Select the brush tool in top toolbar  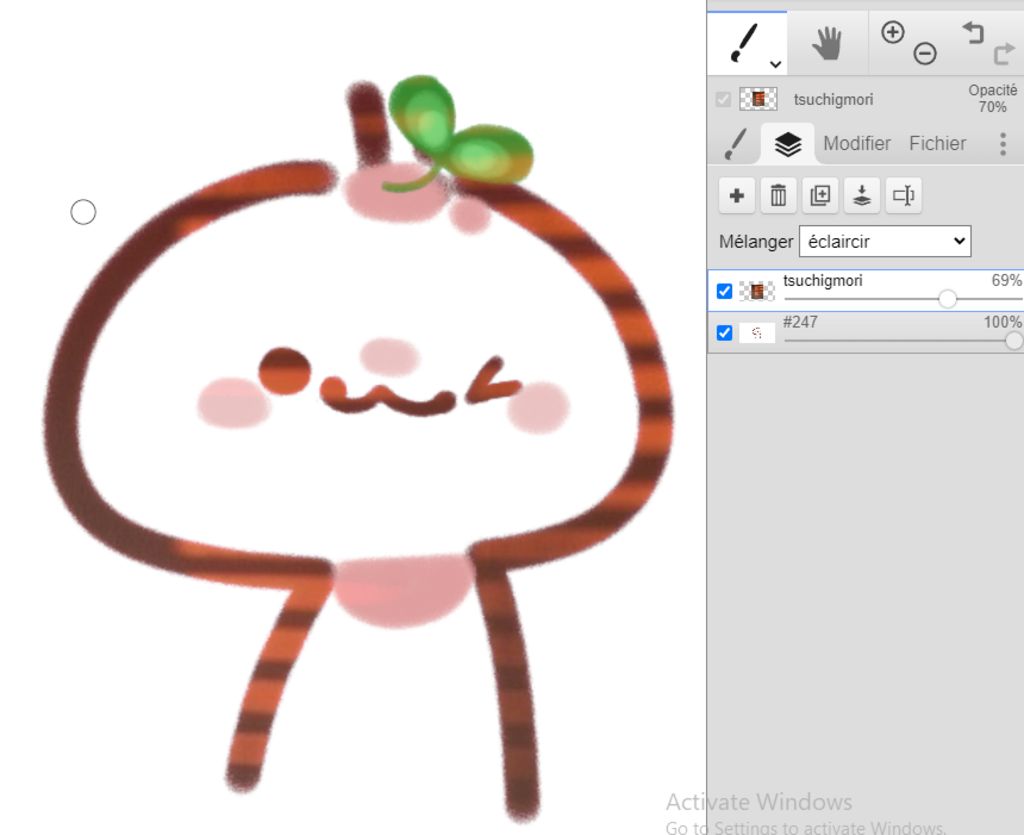744,43
